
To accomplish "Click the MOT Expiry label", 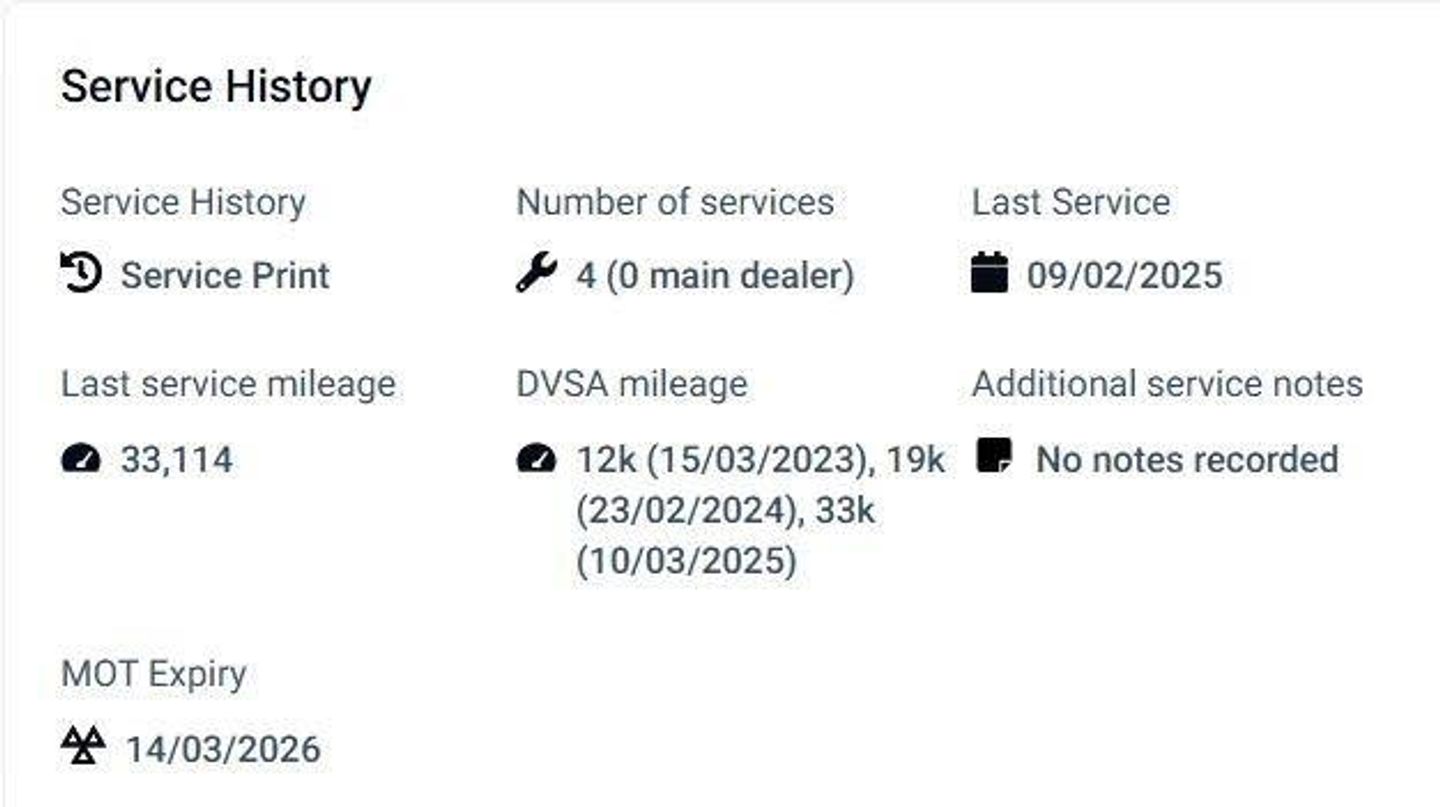I will 153,674.
